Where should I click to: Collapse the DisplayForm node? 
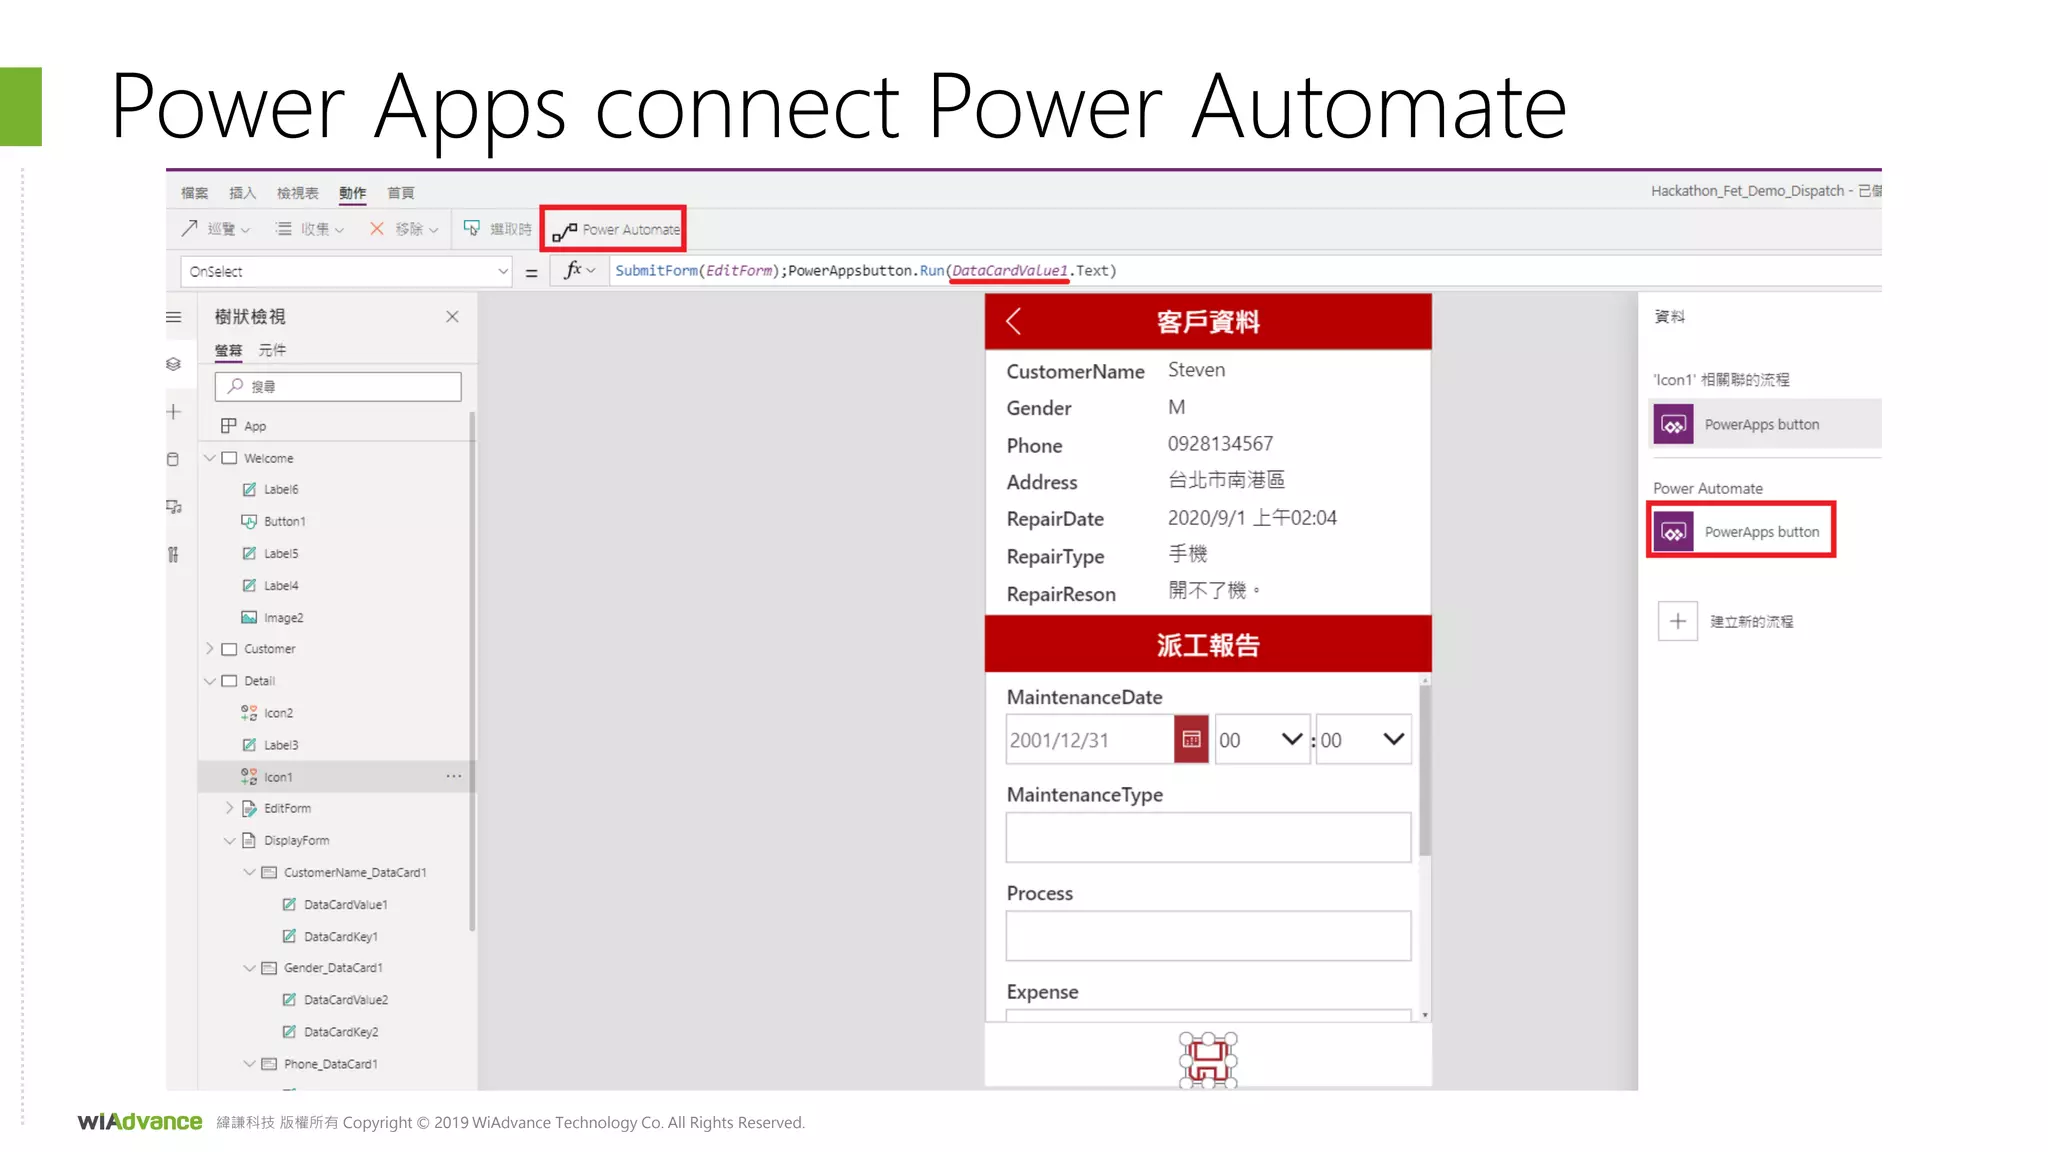(x=230, y=841)
